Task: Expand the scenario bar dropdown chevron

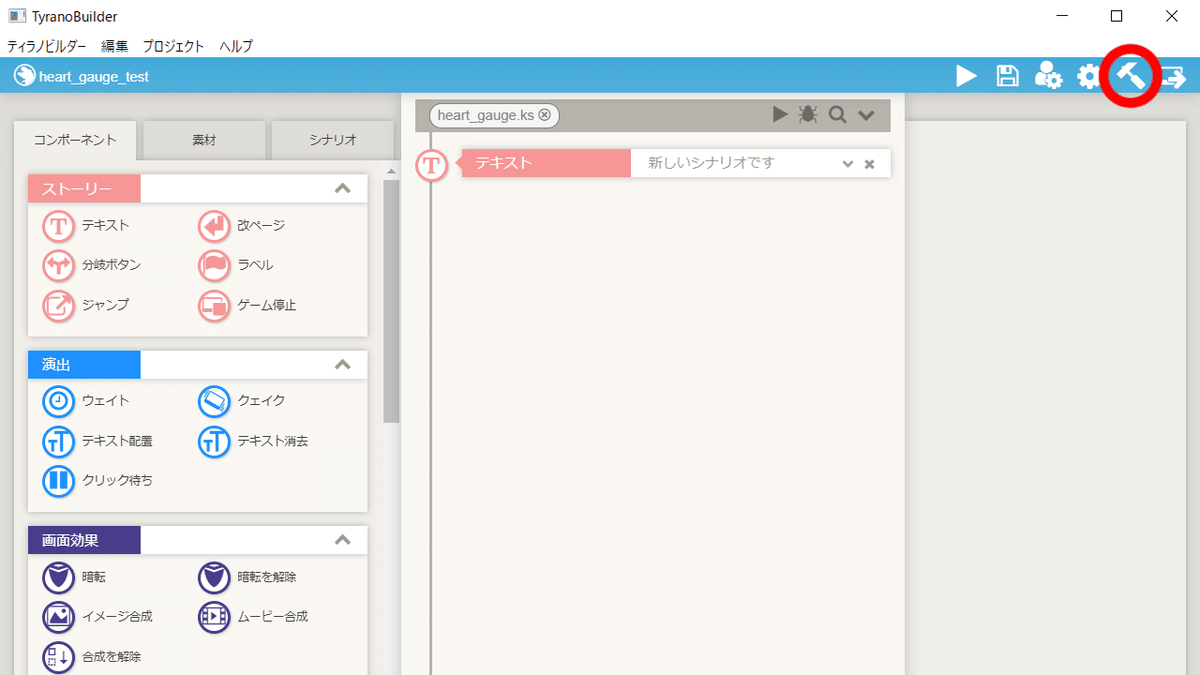Action: 866,116
